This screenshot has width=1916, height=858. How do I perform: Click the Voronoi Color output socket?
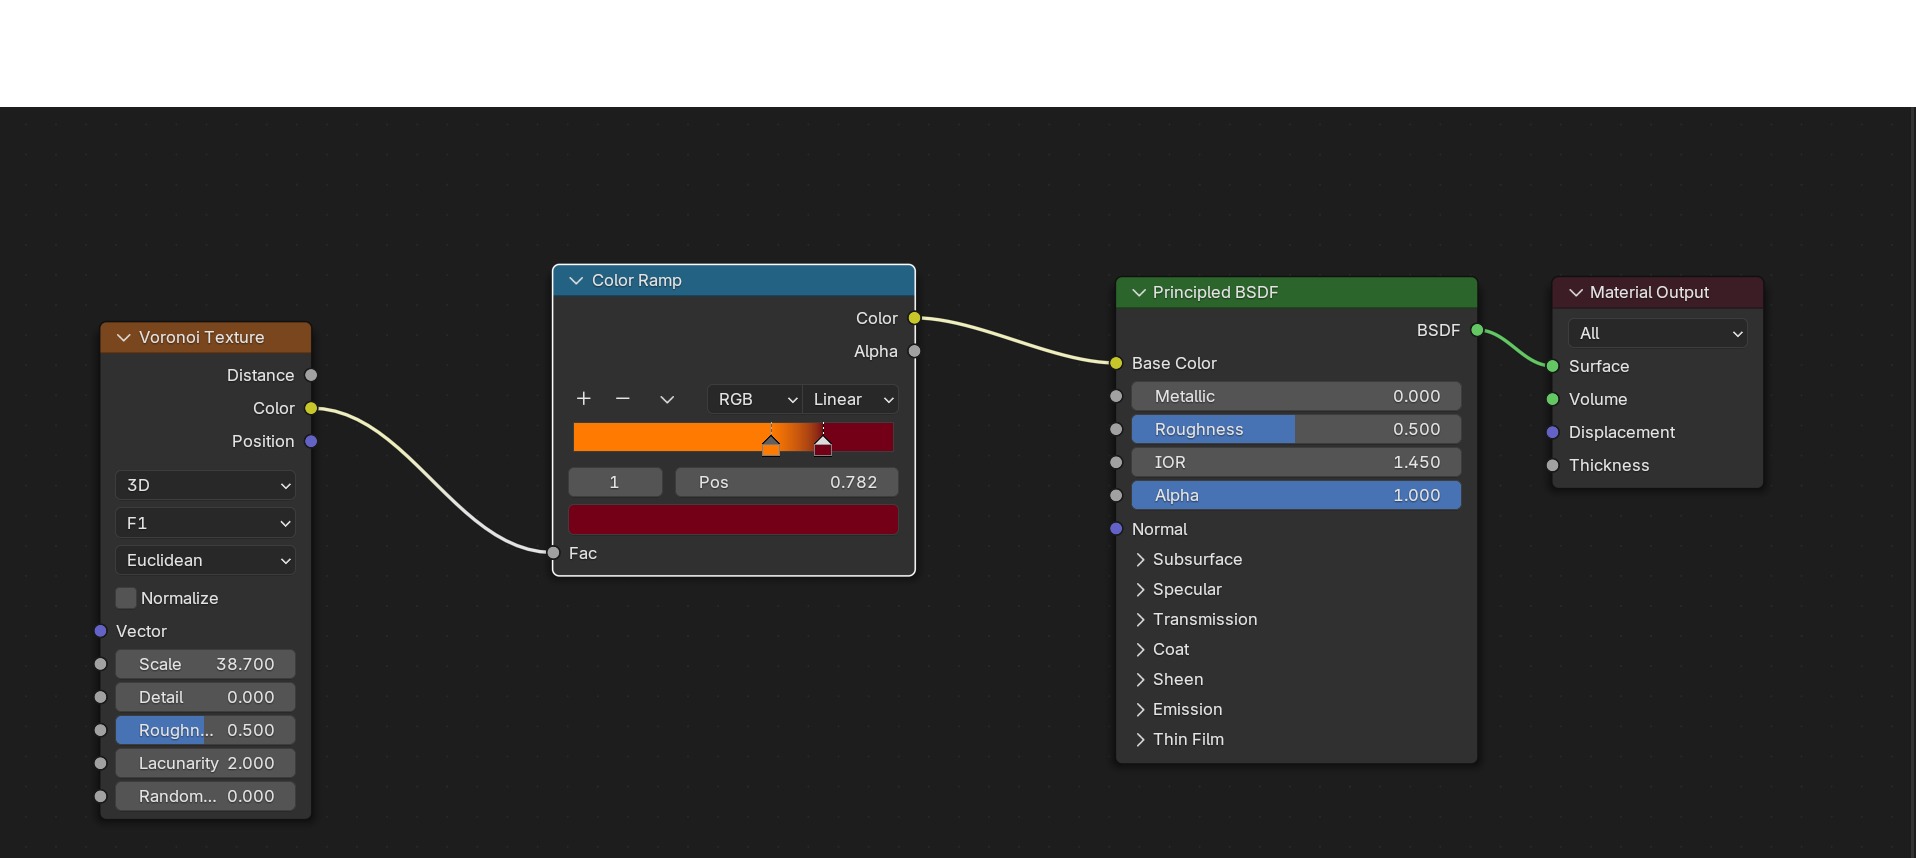tap(311, 408)
